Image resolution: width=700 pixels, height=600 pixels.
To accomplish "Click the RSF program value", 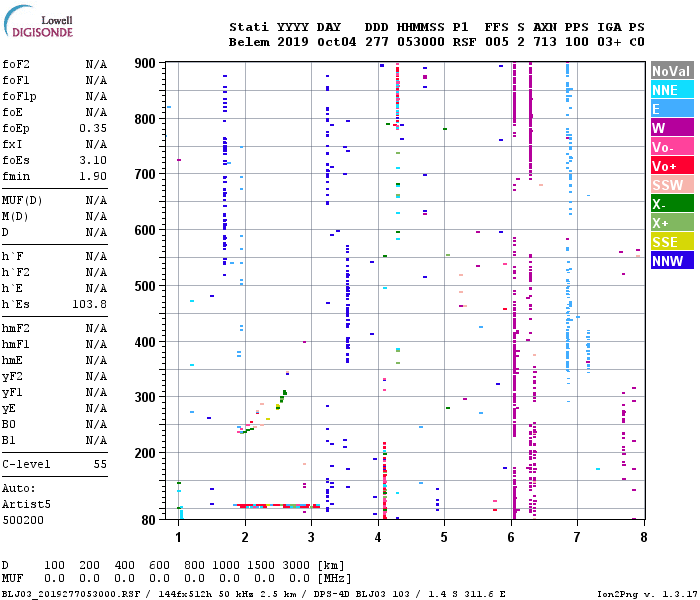I will (x=464, y=42).
